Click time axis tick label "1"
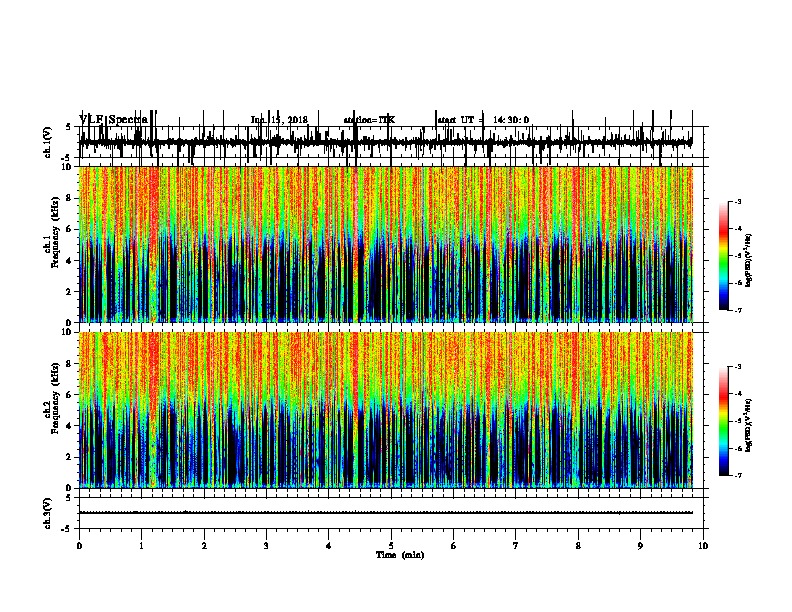Screen dimensions: 792x612 [142, 546]
